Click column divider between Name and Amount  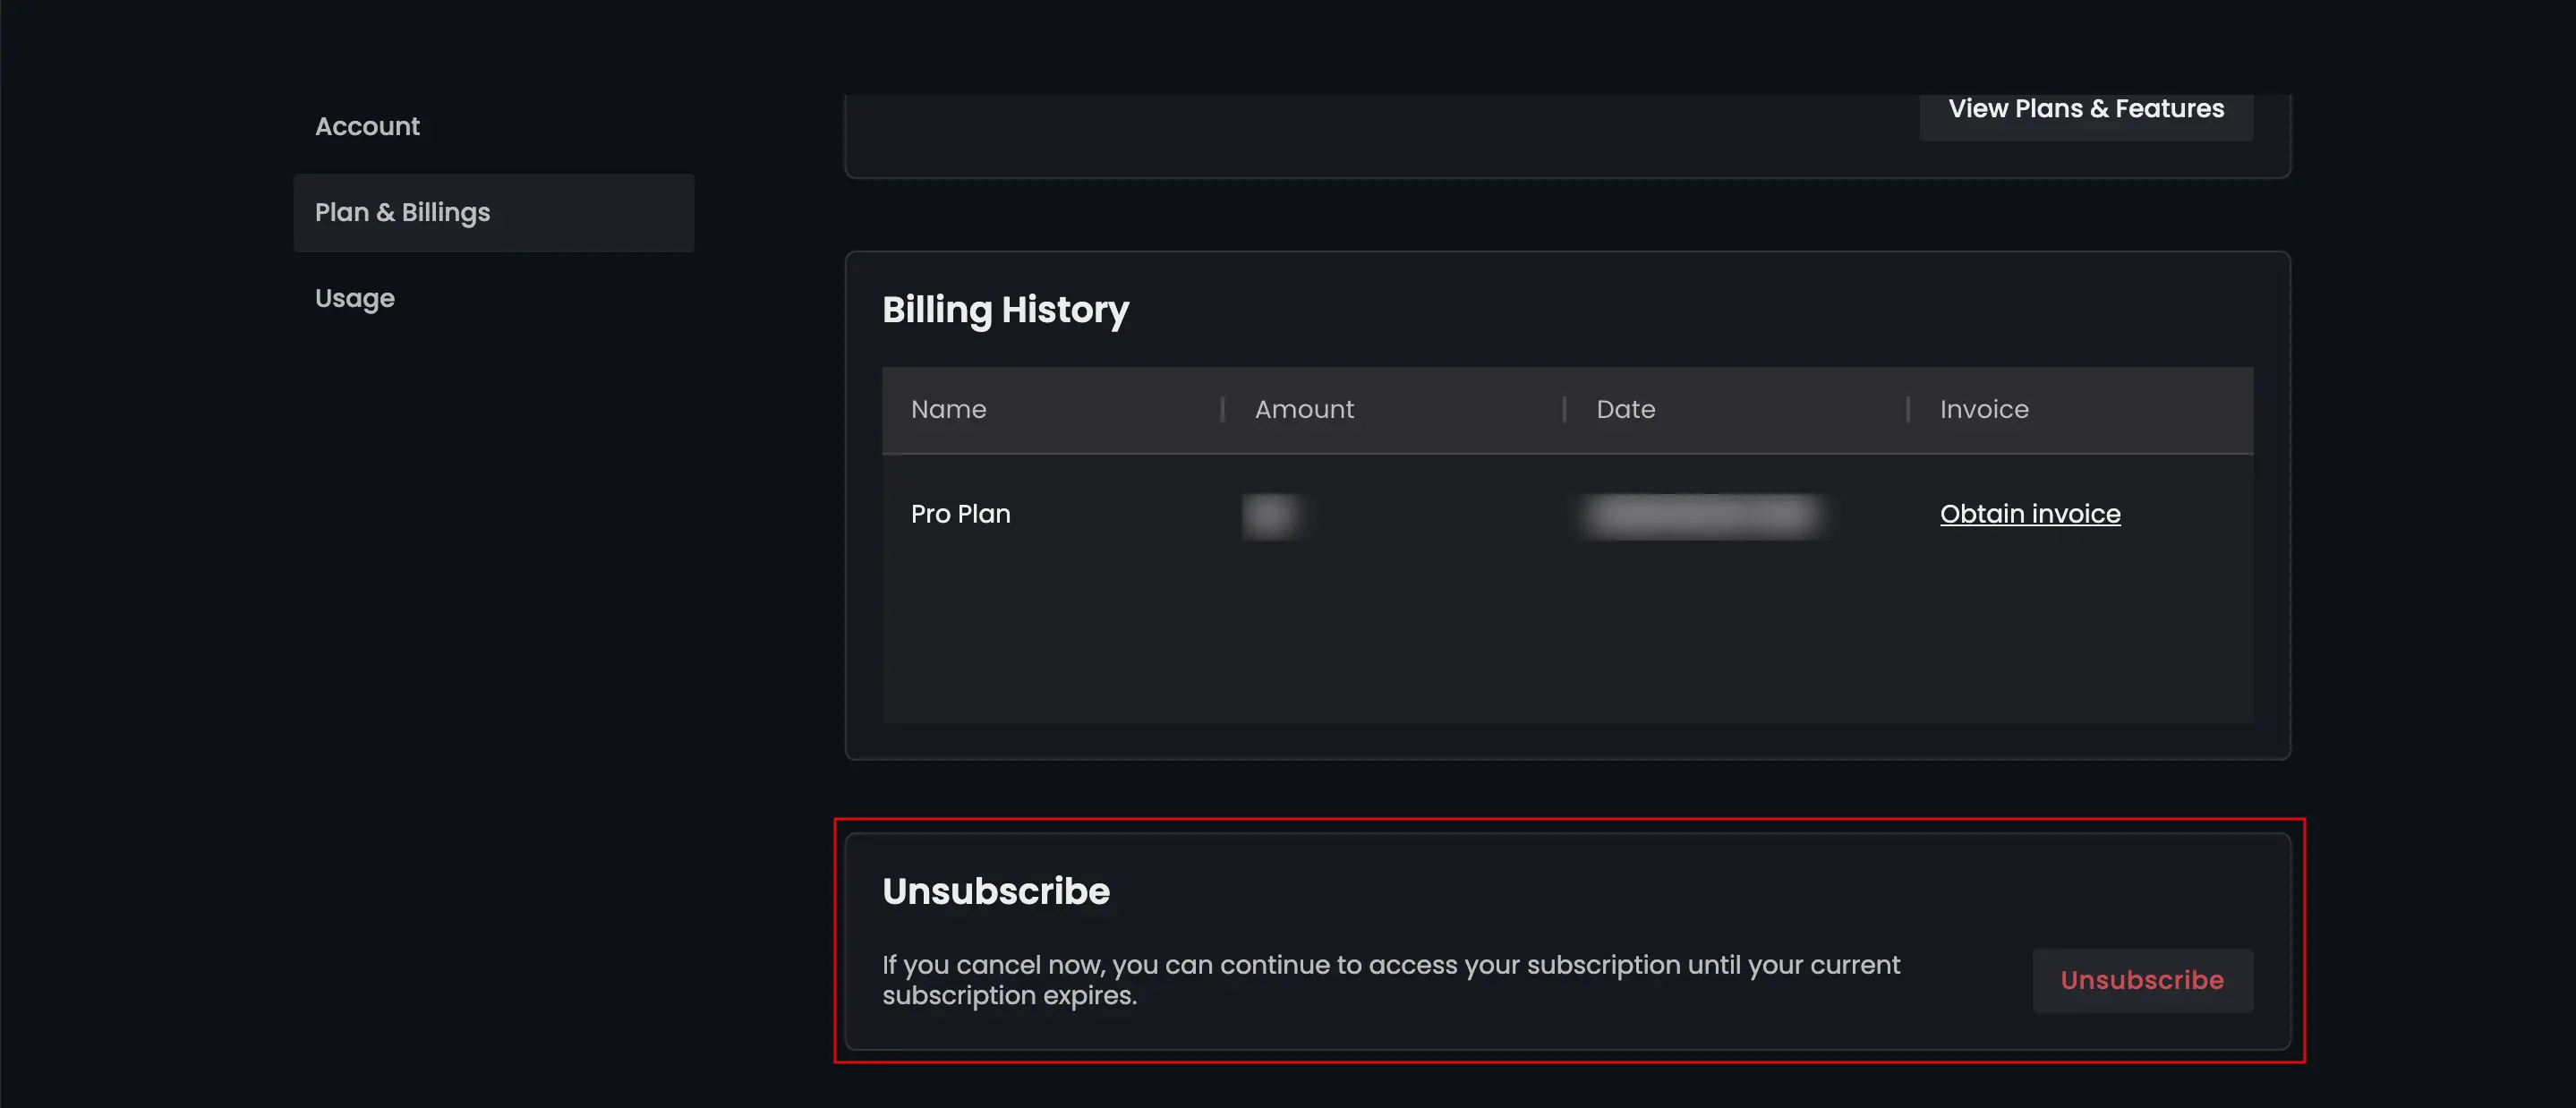pyautogui.click(x=1222, y=410)
